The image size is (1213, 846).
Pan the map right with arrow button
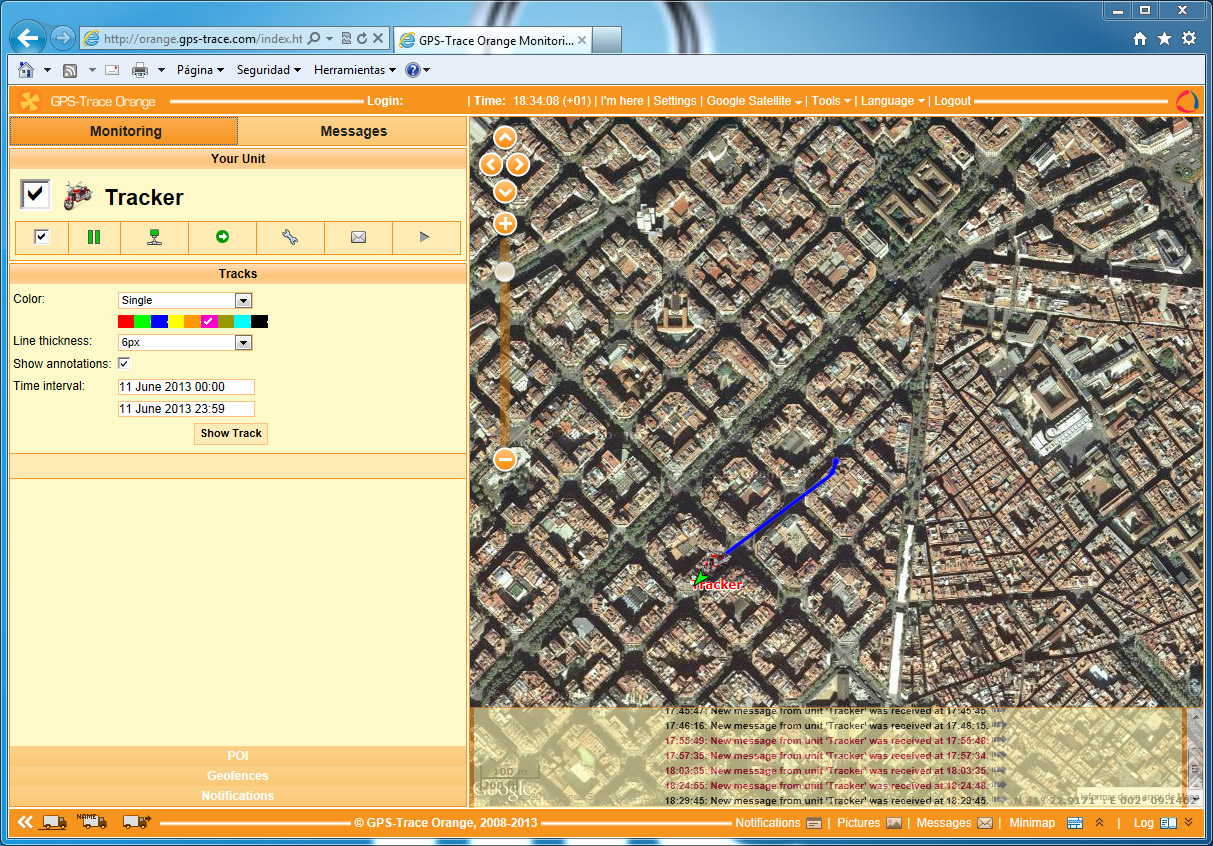[x=518, y=164]
